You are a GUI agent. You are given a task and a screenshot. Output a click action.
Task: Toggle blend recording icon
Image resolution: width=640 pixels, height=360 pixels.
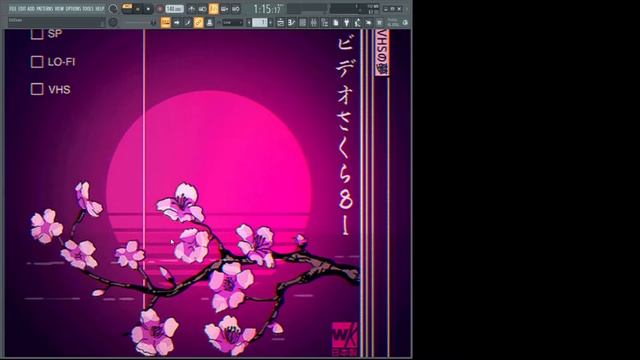pyautogui.click(x=224, y=9)
